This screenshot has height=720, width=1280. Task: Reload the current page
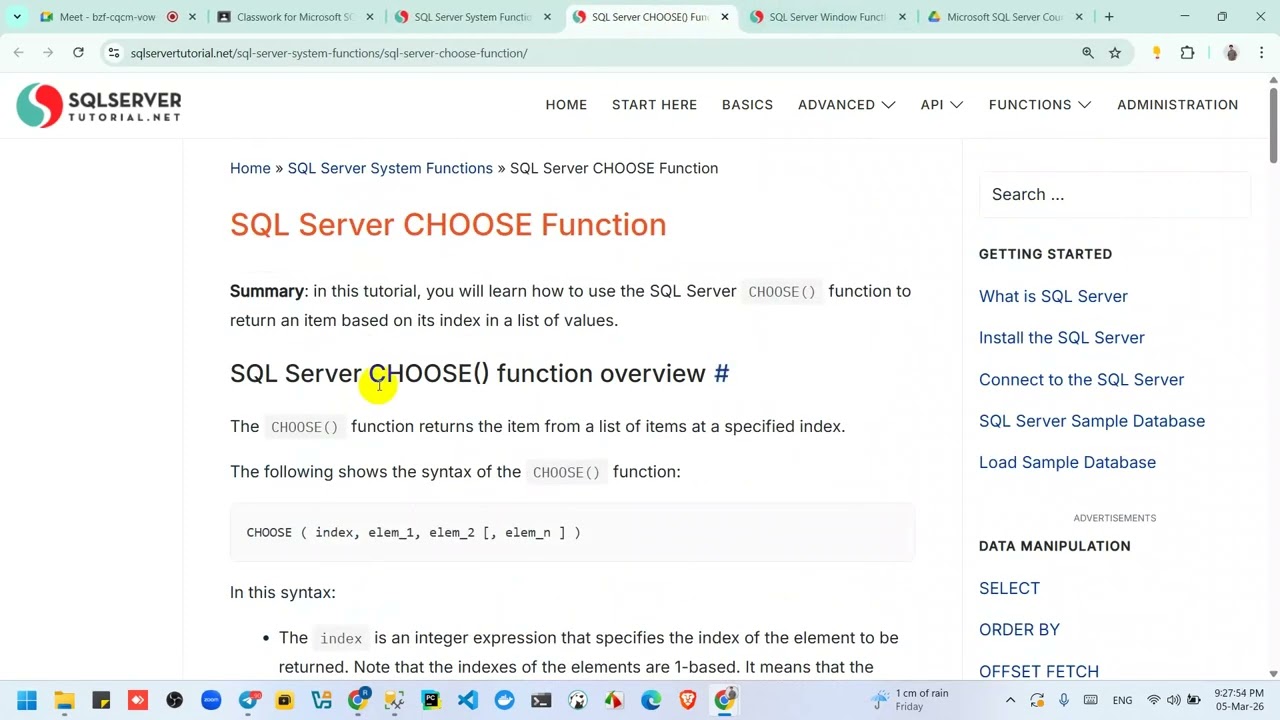[78, 53]
